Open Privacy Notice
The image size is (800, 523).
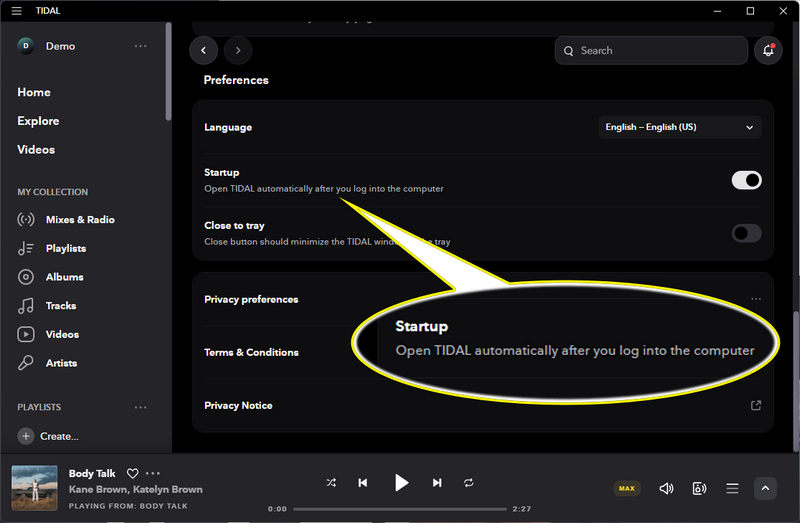tap(238, 405)
